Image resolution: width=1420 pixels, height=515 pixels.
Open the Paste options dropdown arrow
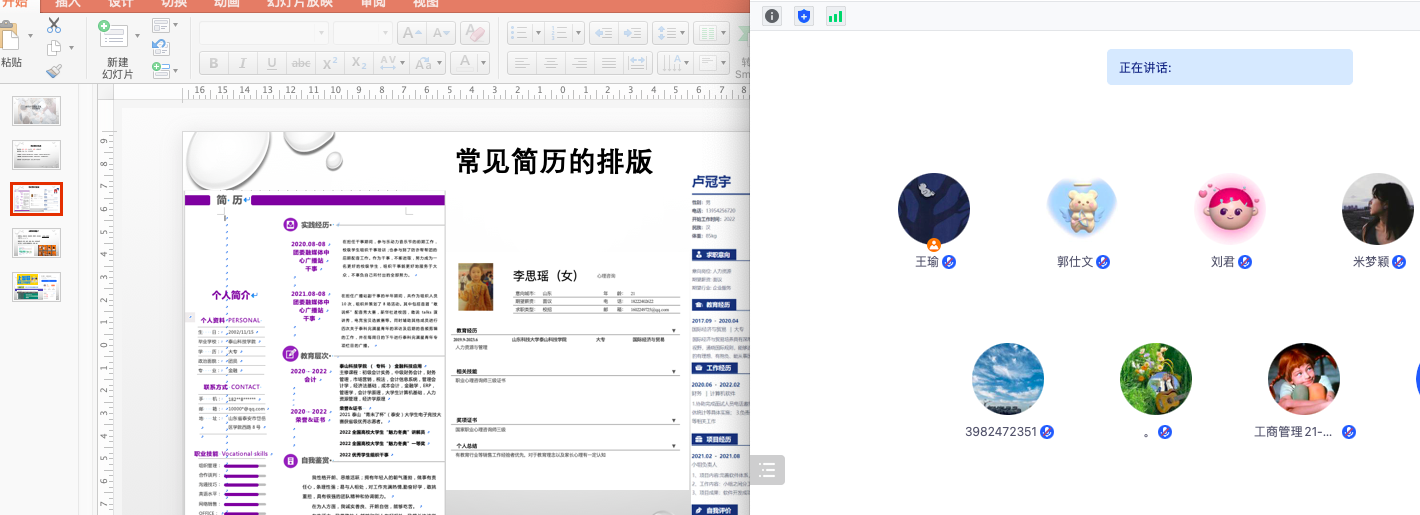pyautogui.click(x=30, y=36)
